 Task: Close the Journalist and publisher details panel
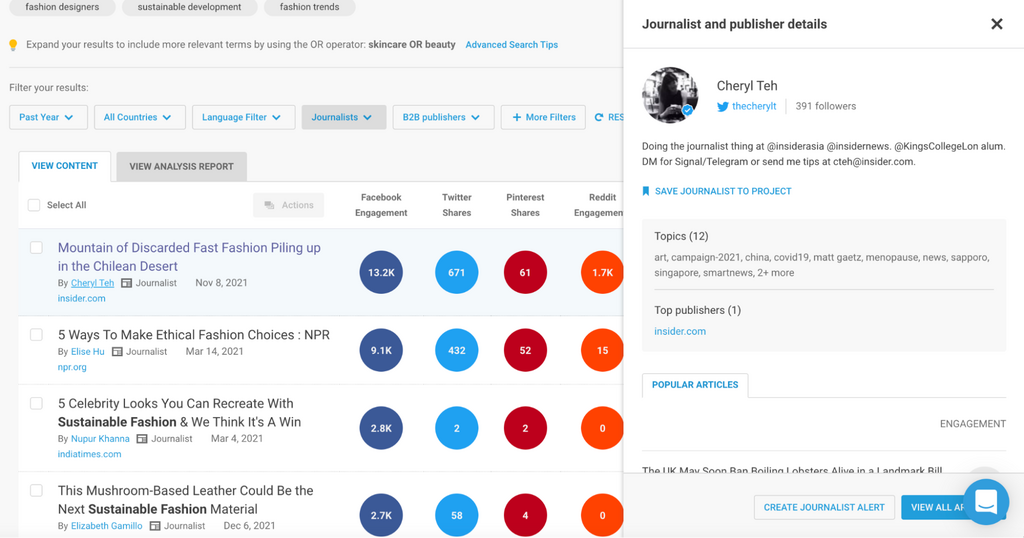click(x=996, y=24)
